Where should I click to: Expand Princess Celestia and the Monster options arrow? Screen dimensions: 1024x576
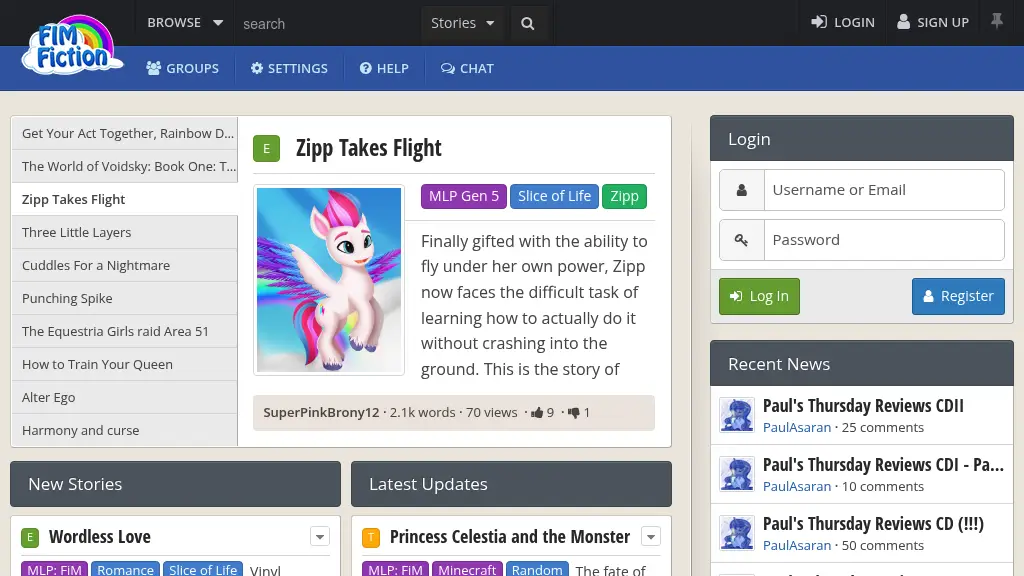650,537
